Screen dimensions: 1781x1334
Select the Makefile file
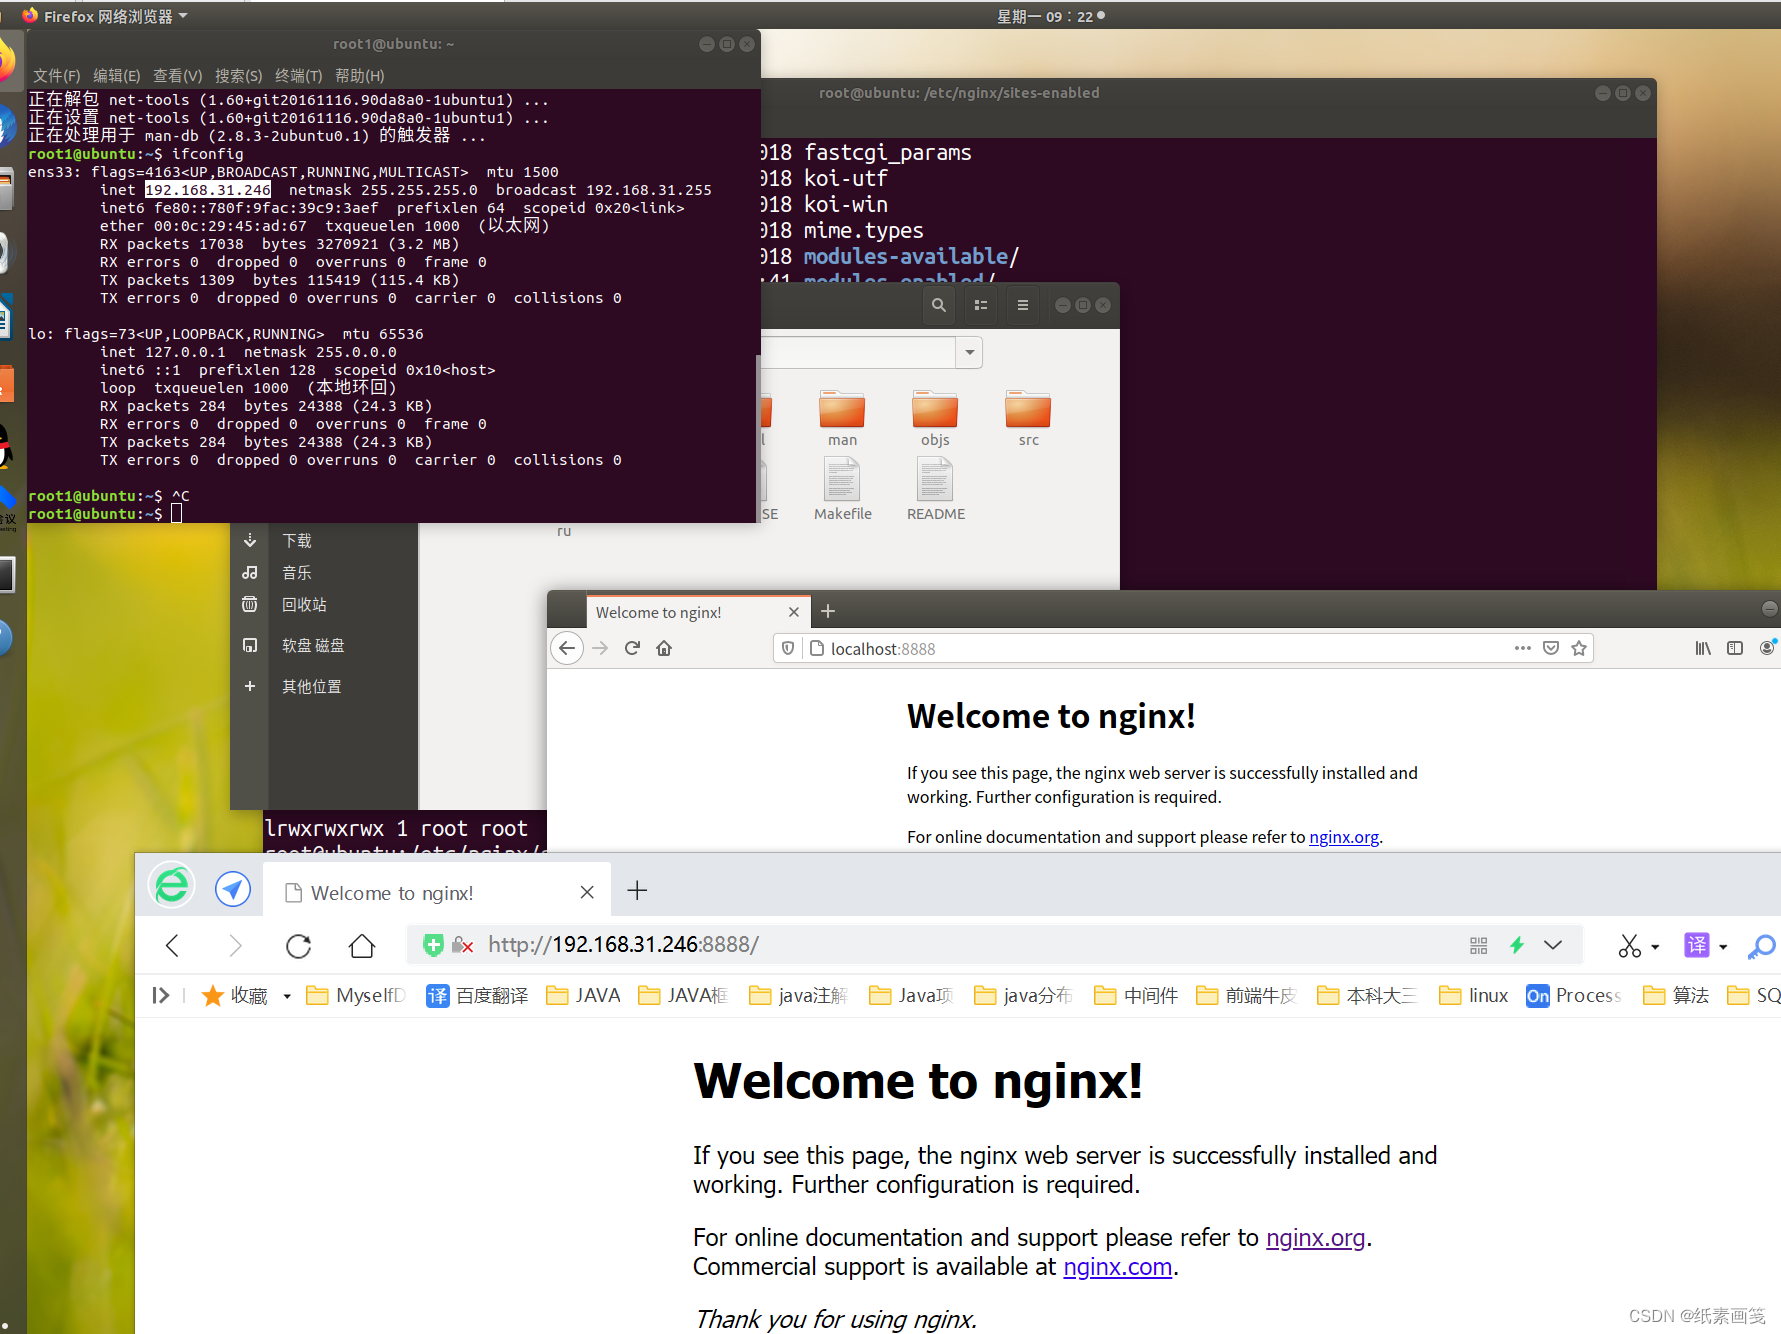(842, 489)
